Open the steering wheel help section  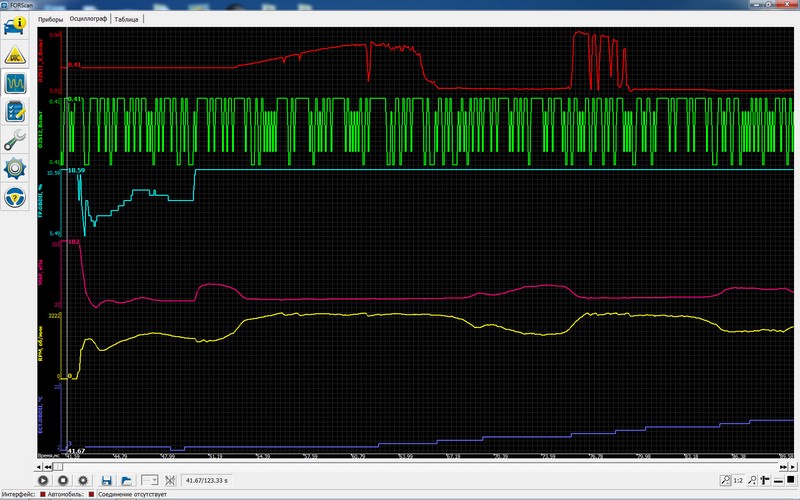pos(15,197)
